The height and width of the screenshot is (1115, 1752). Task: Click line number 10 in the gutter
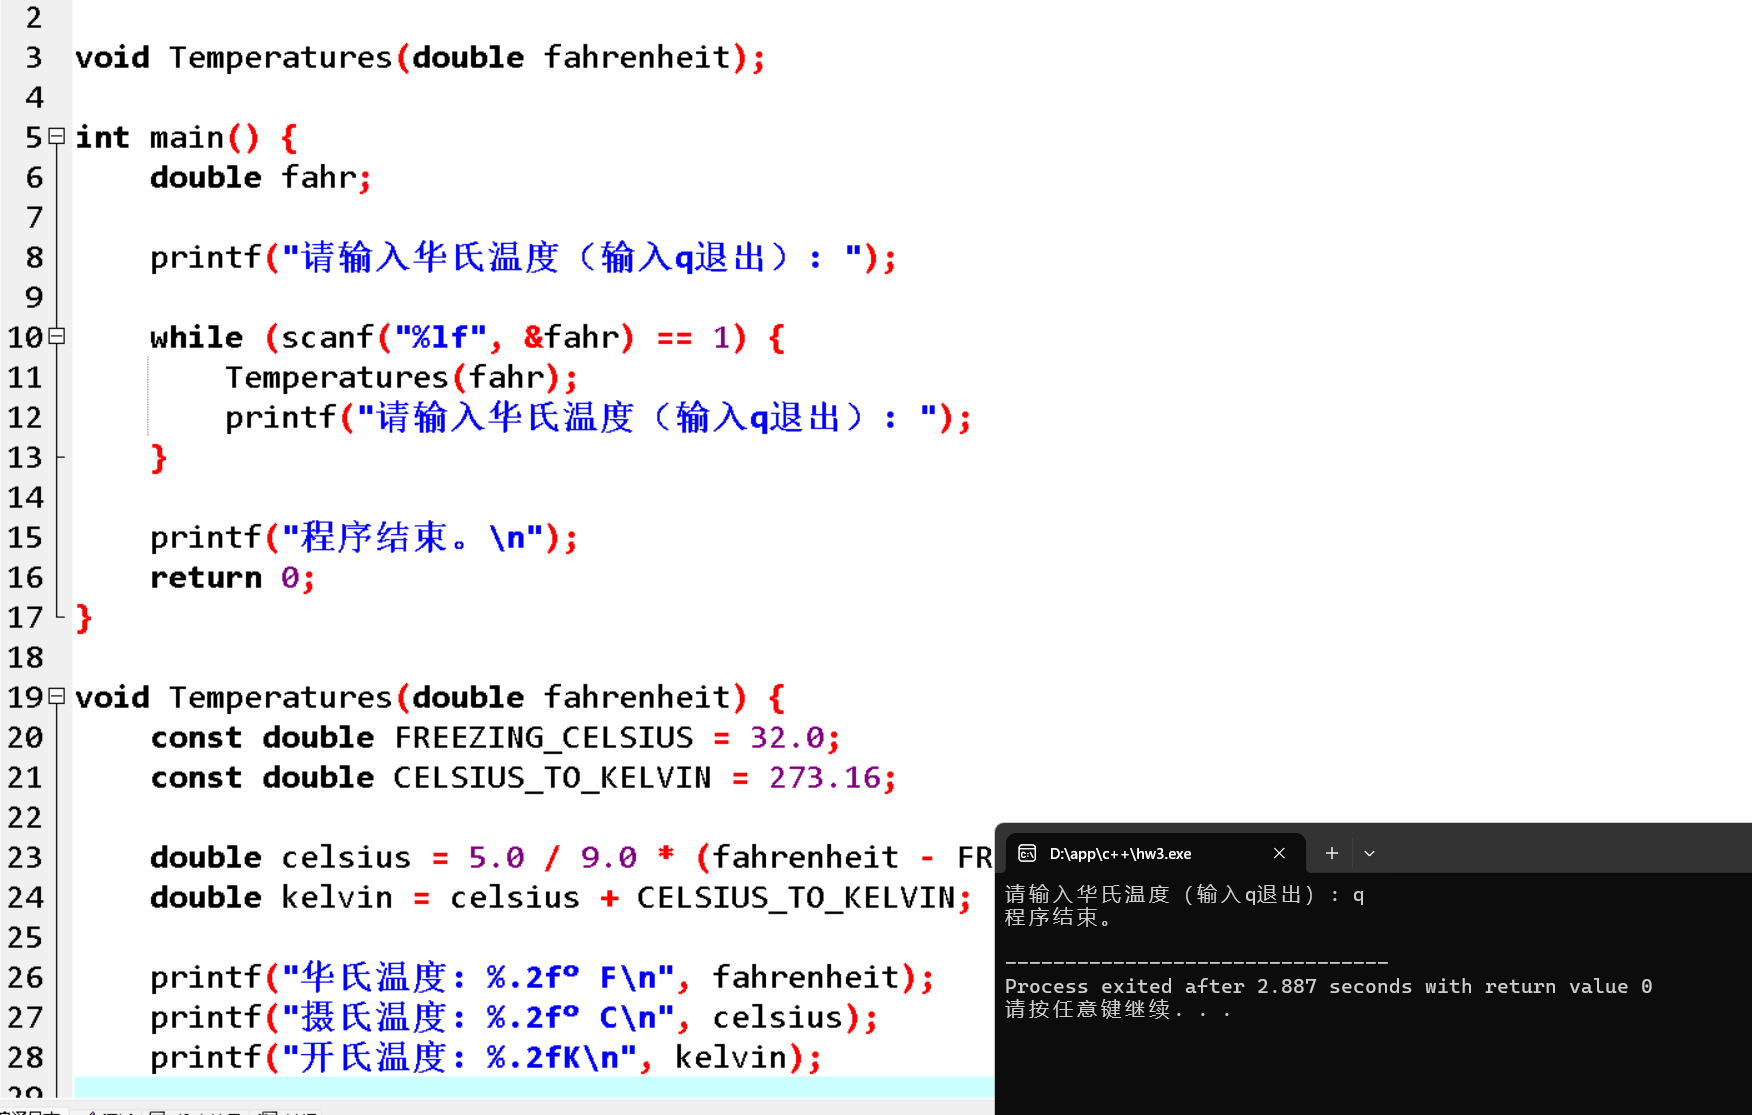coord(25,337)
